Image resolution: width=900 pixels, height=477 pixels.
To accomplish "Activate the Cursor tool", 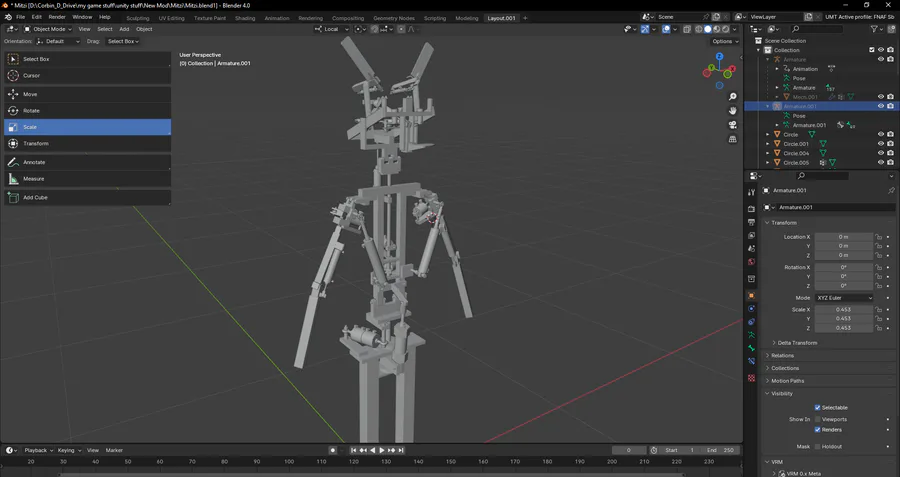I will (x=87, y=76).
